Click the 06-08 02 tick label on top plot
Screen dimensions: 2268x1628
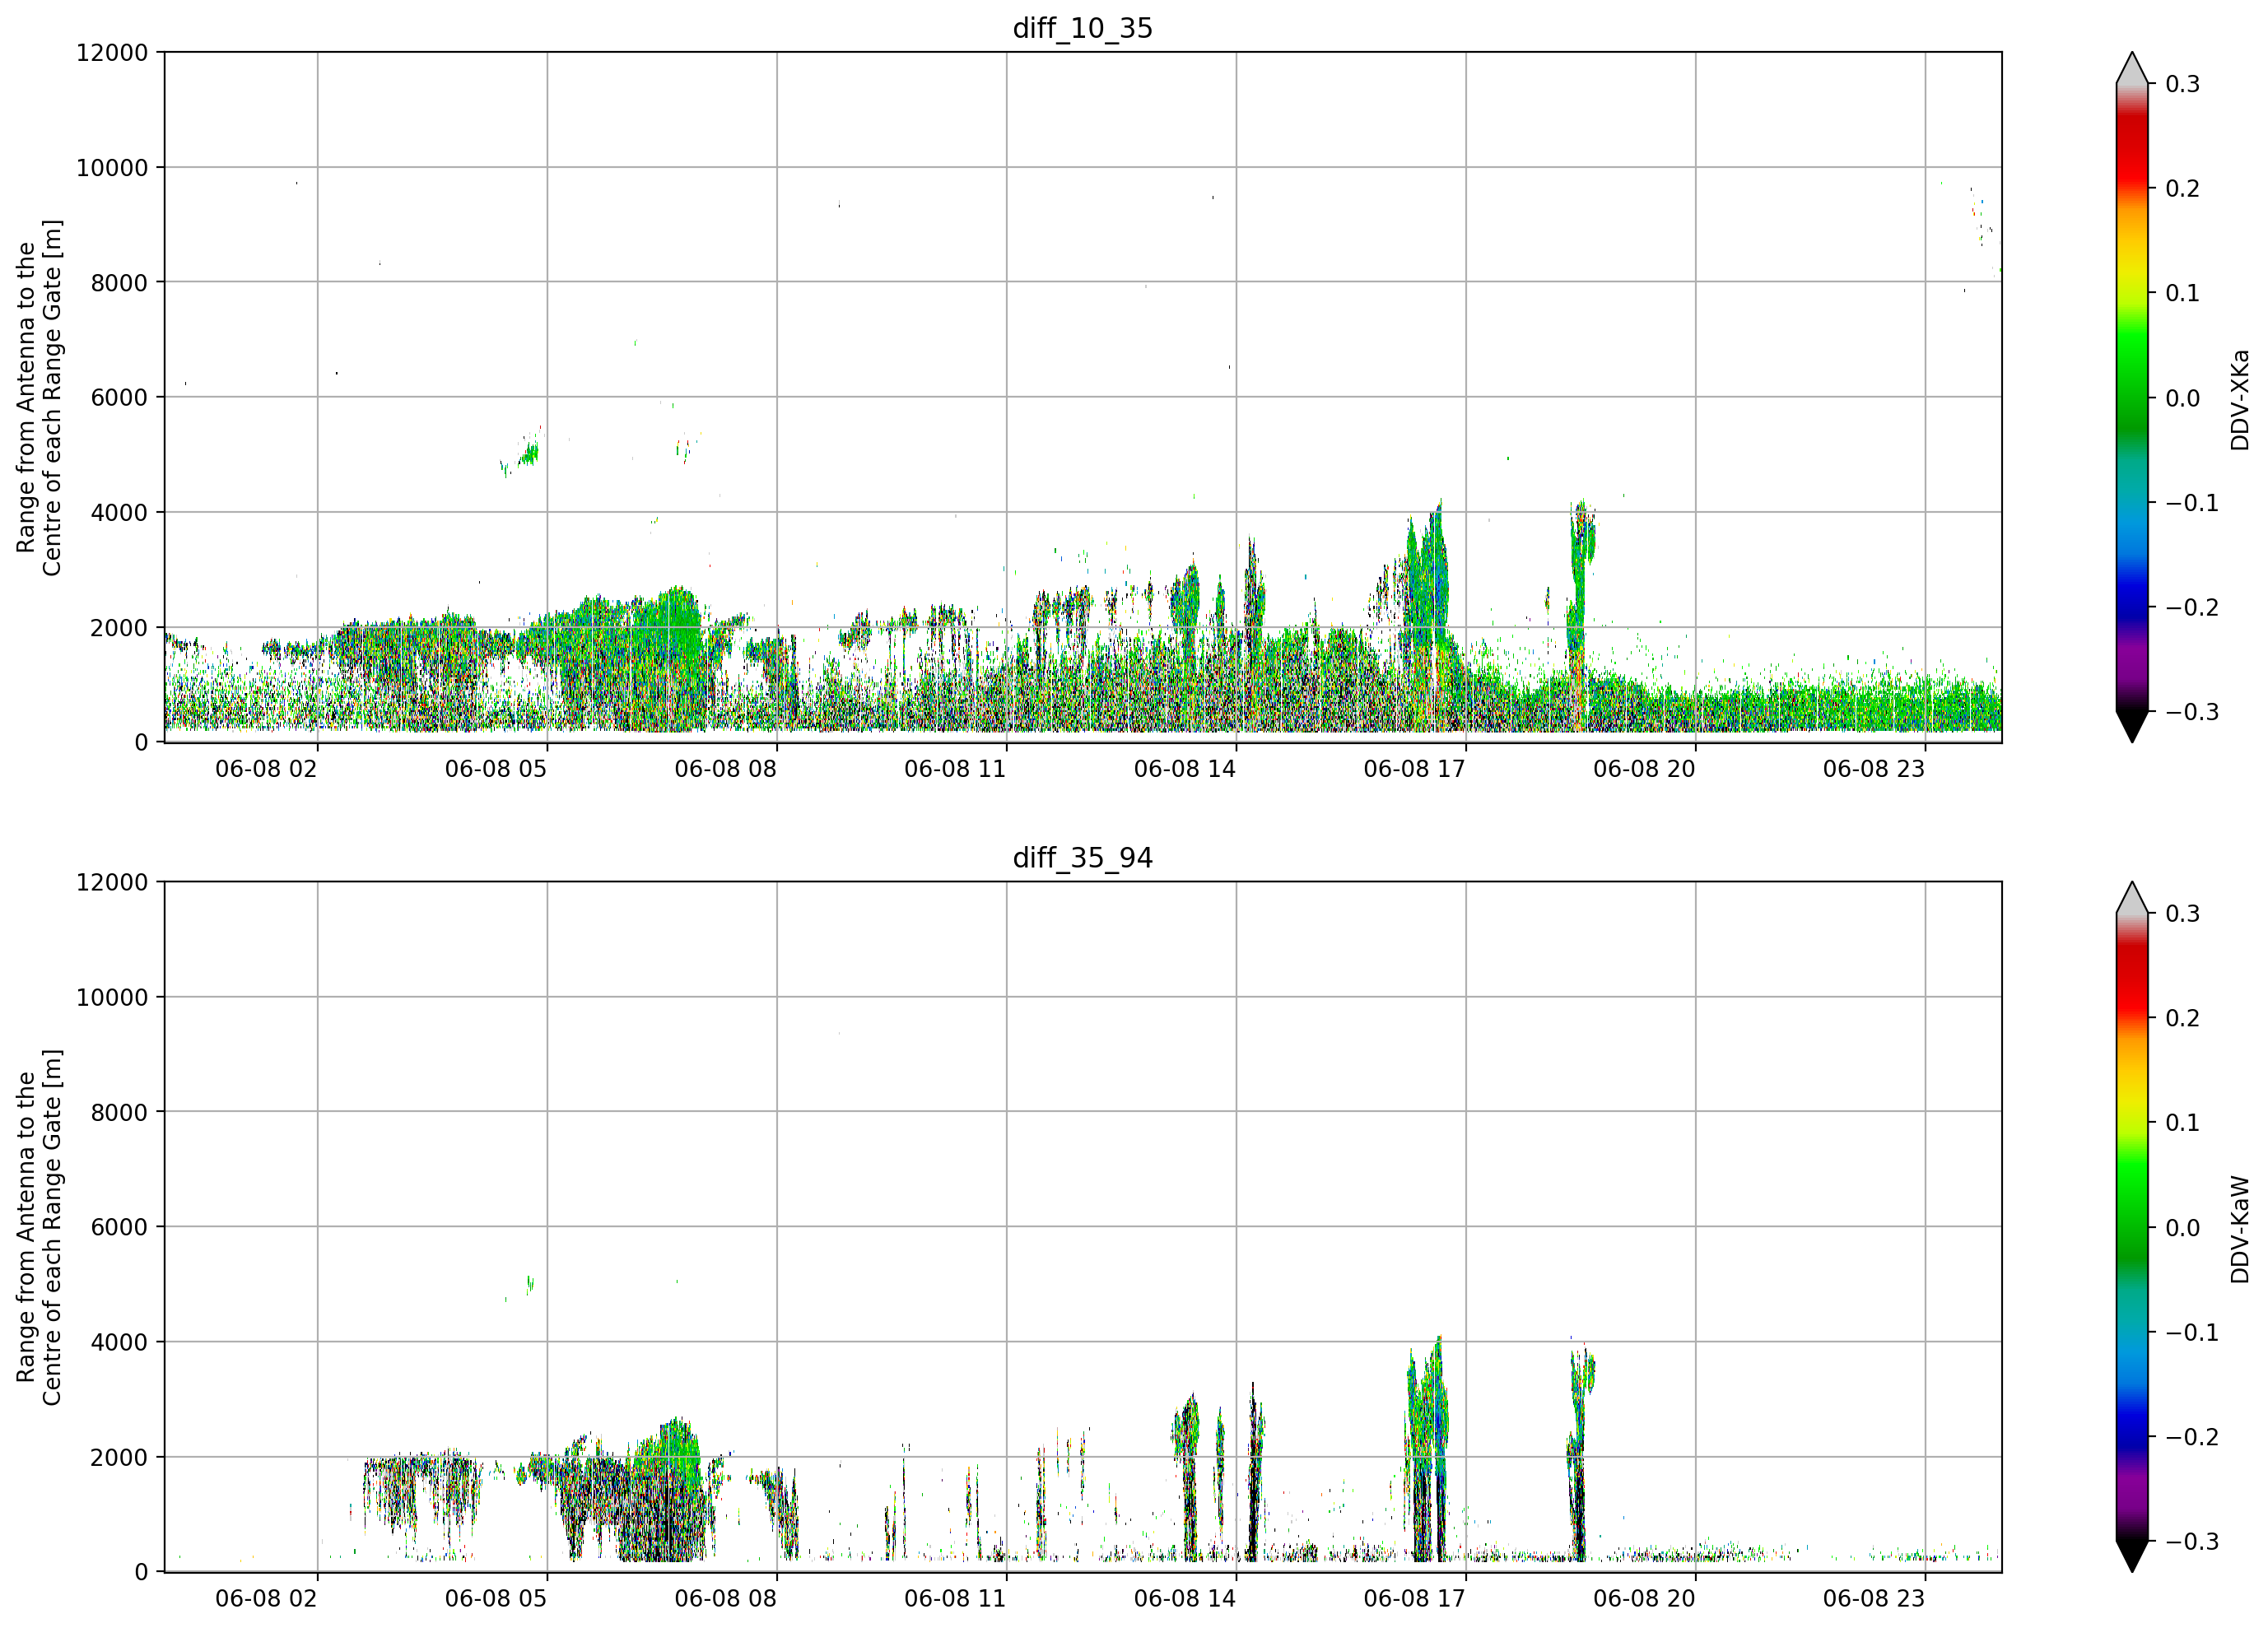[266, 769]
